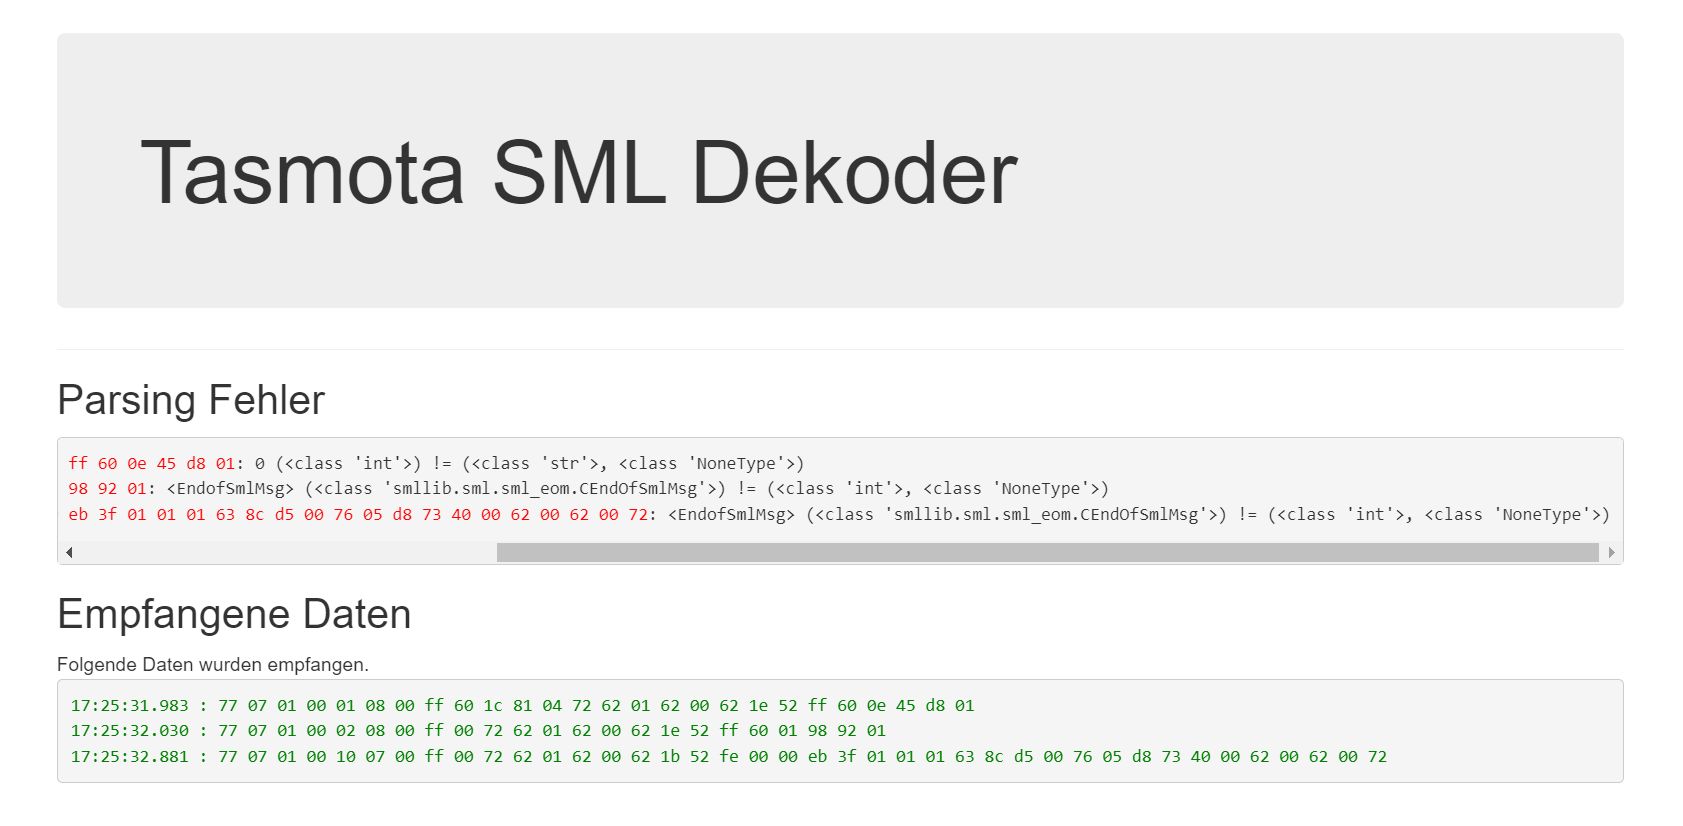This screenshot has height=826, width=1683.
Task: Click the error line starting eb 3f 01
Action: point(839,514)
